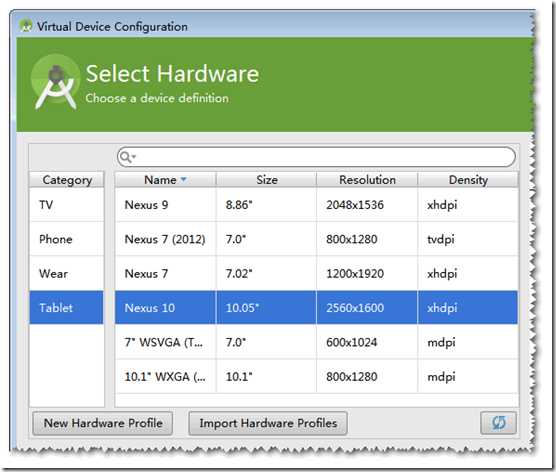Sort by Size column header

[x=267, y=180]
